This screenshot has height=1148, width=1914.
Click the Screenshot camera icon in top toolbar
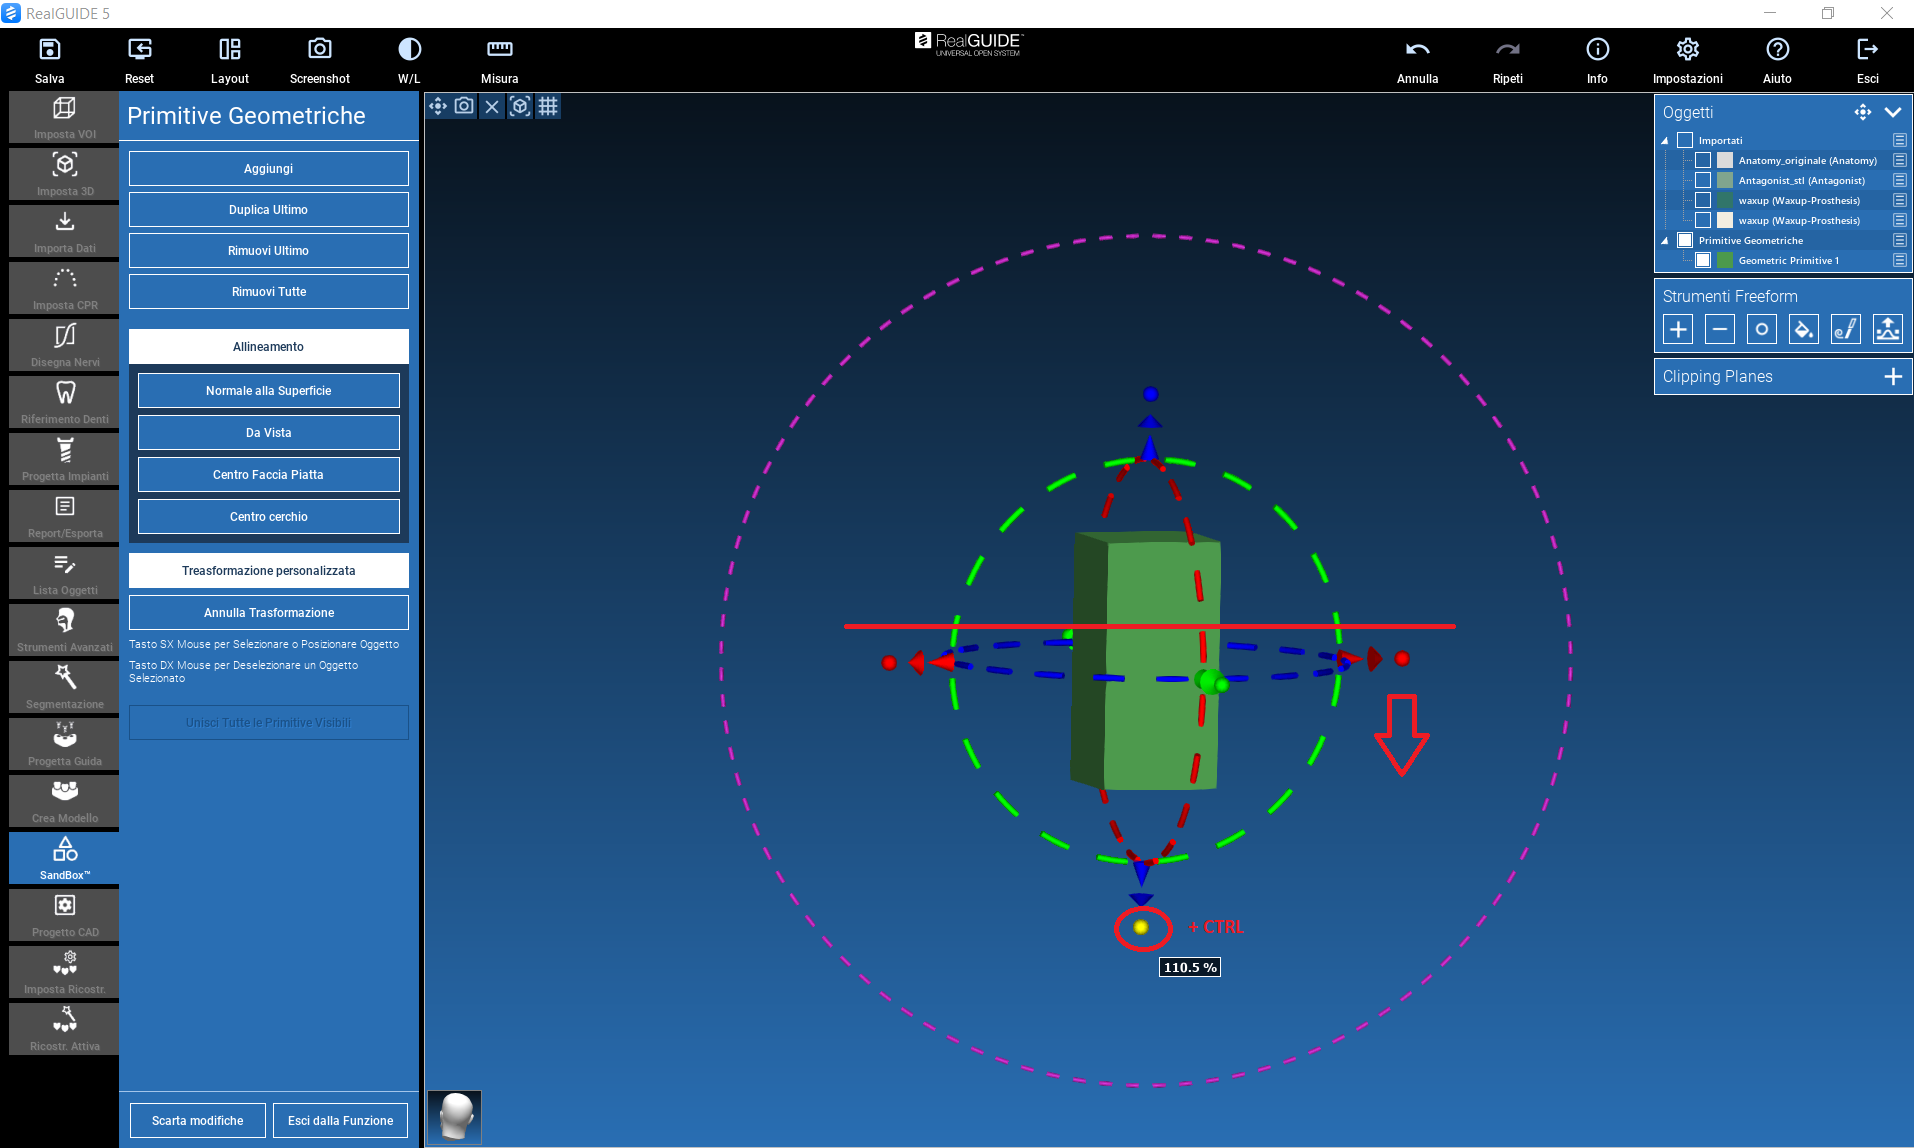pyautogui.click(x=319, y=50)
